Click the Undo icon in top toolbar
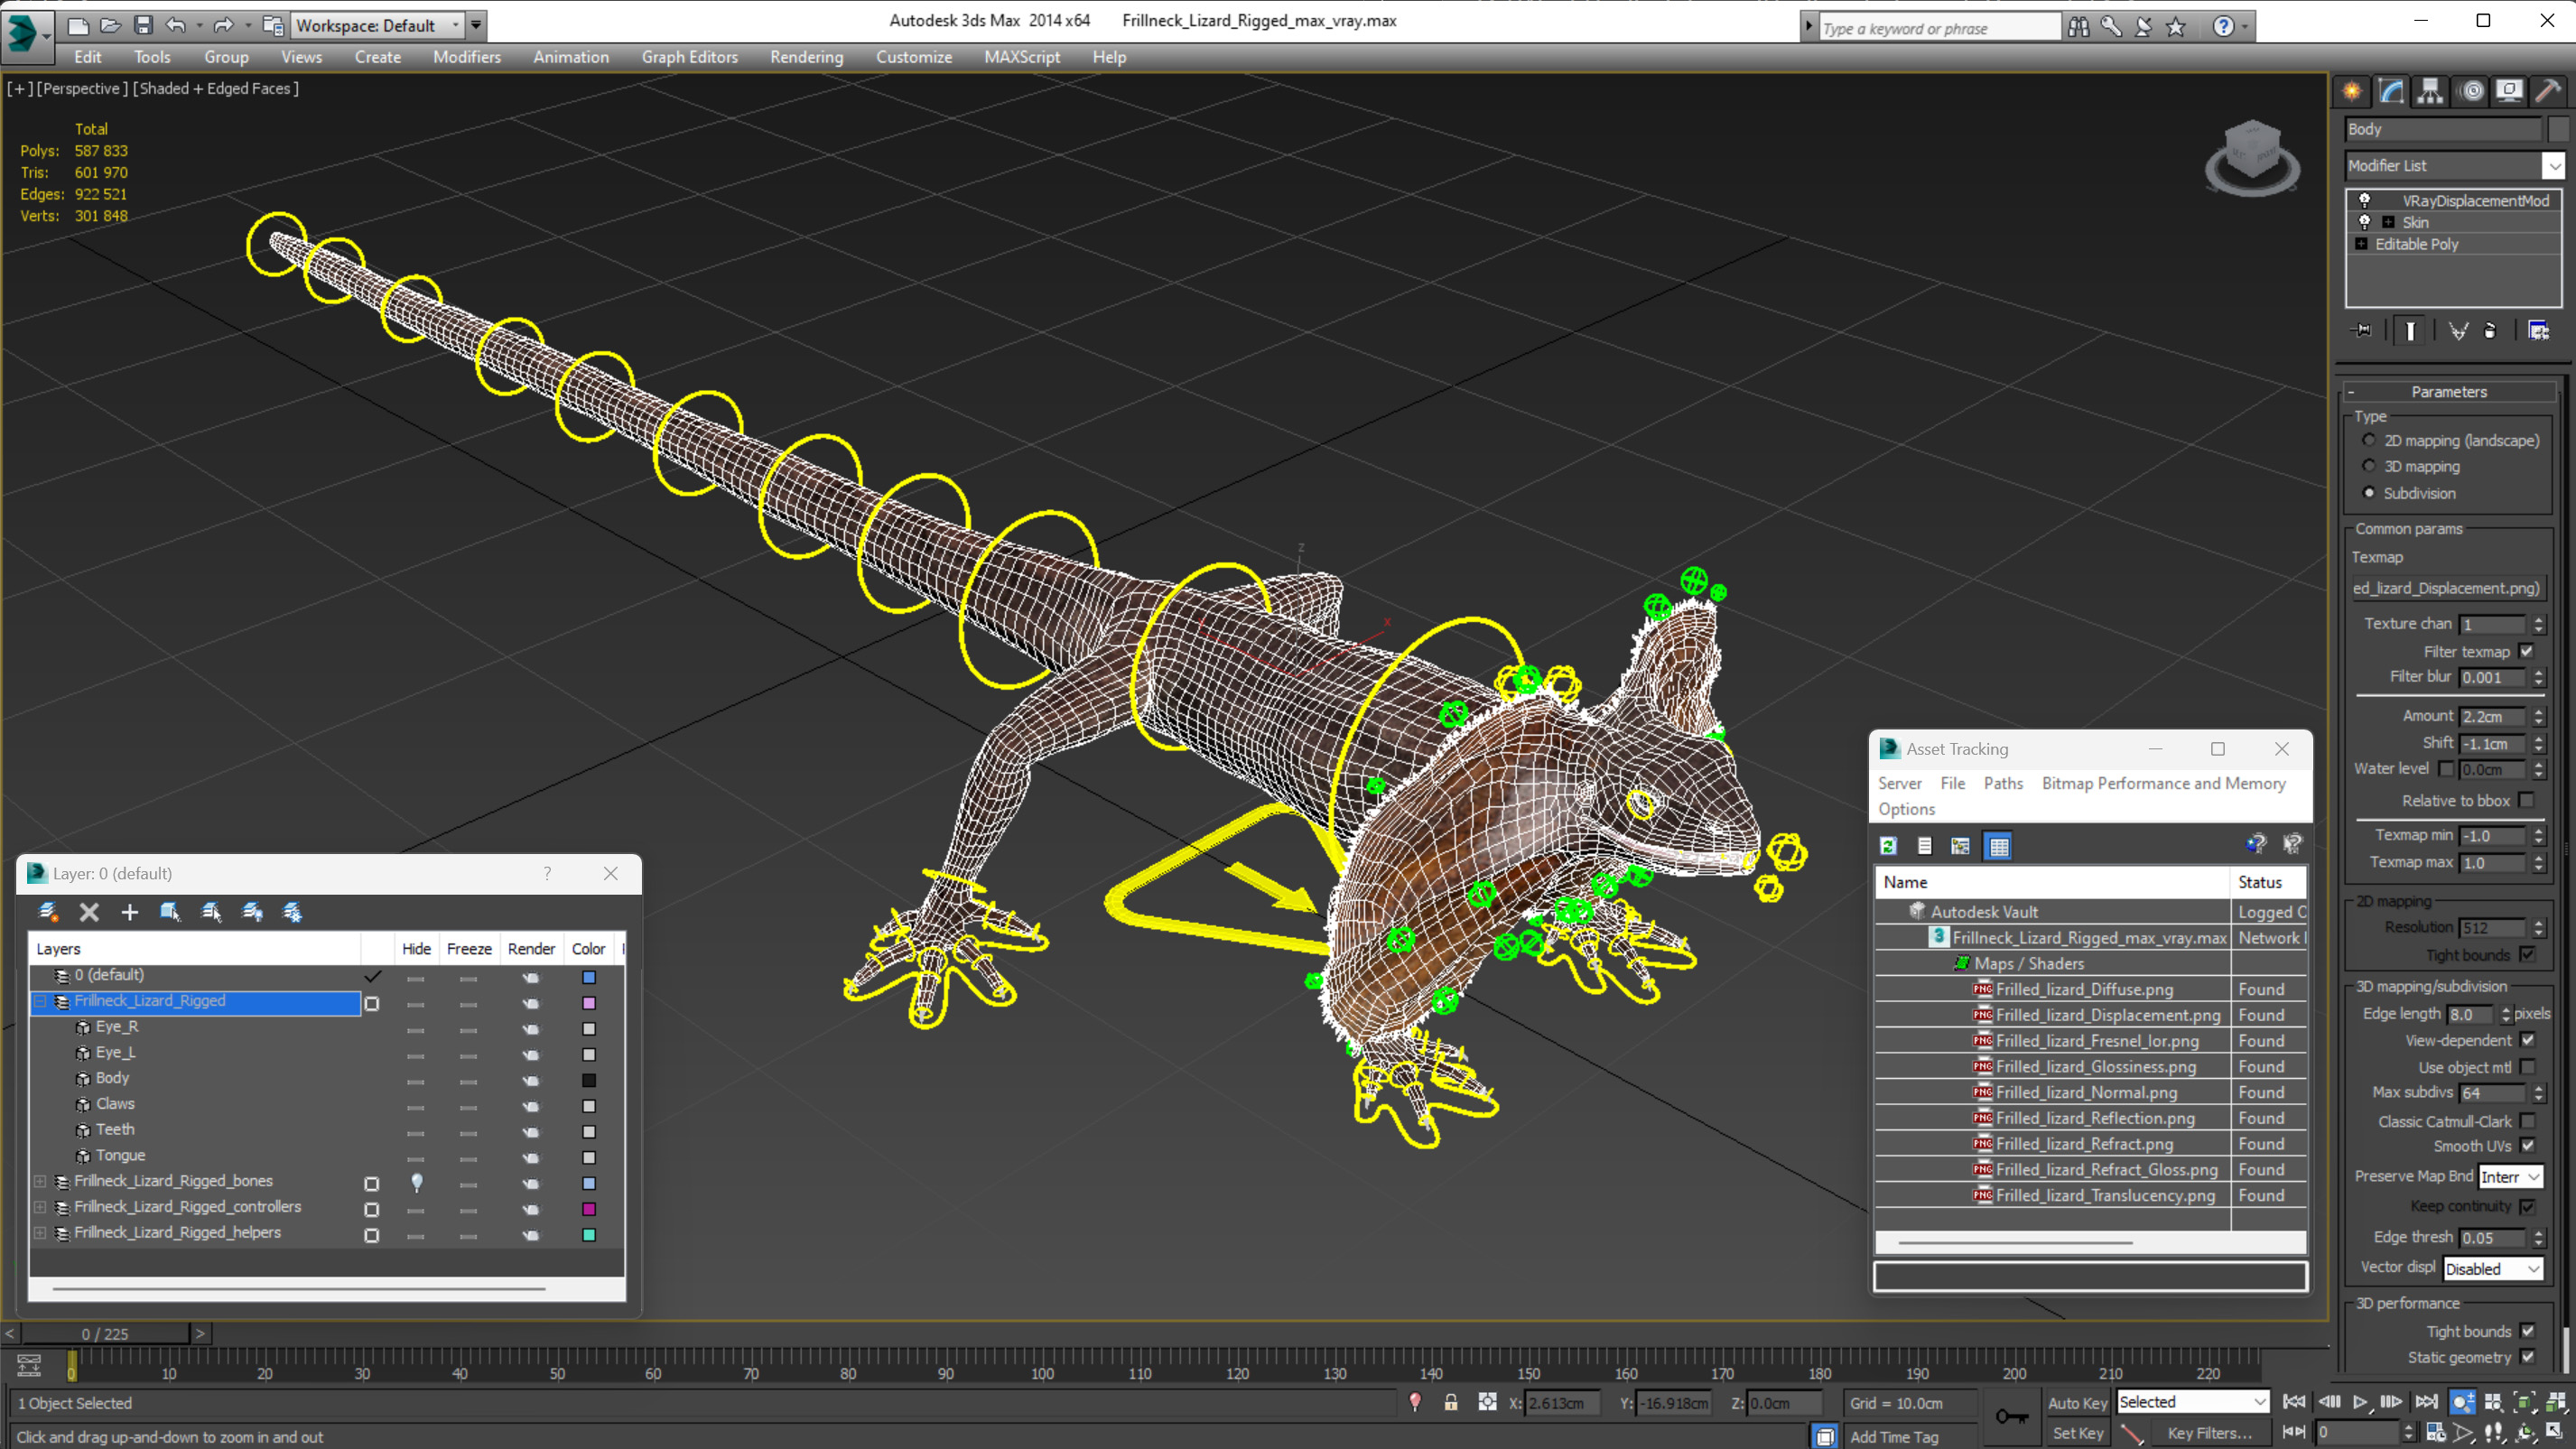 pos(176,25)
